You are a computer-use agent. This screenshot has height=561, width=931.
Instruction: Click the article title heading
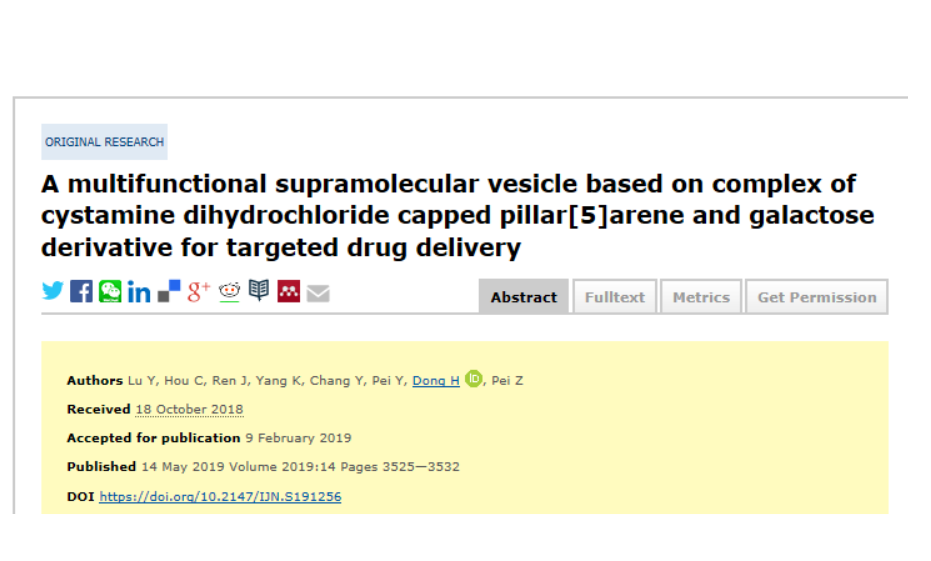(449, 215)
